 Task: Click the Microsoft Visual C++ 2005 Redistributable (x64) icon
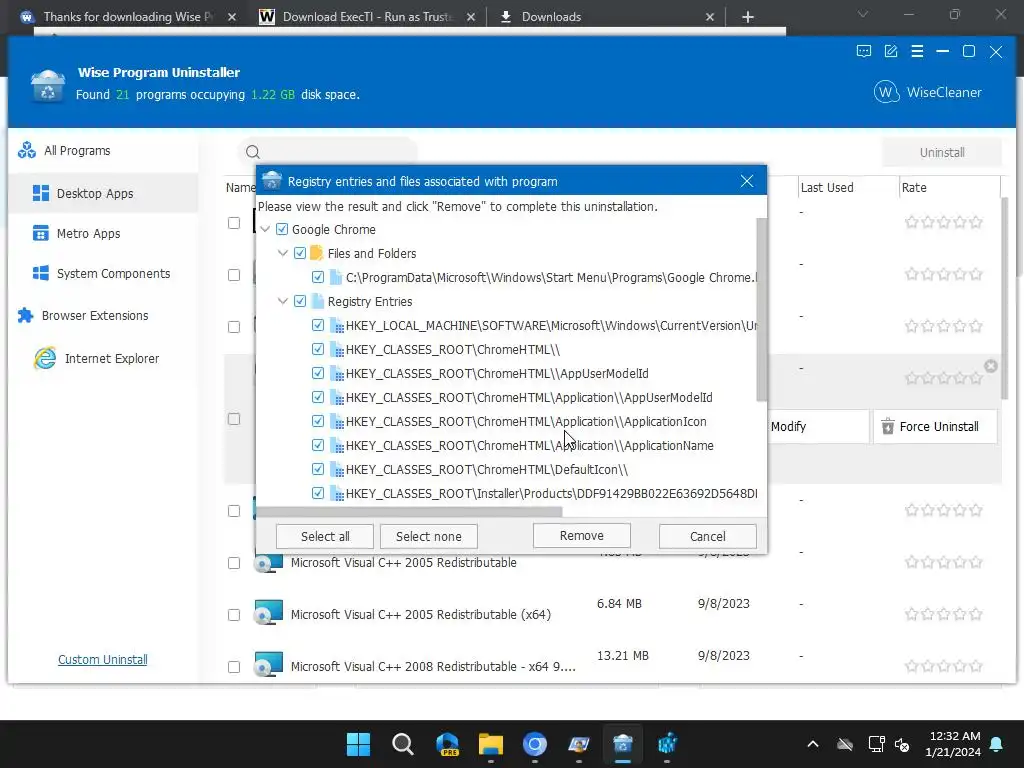tap(268, 614)
